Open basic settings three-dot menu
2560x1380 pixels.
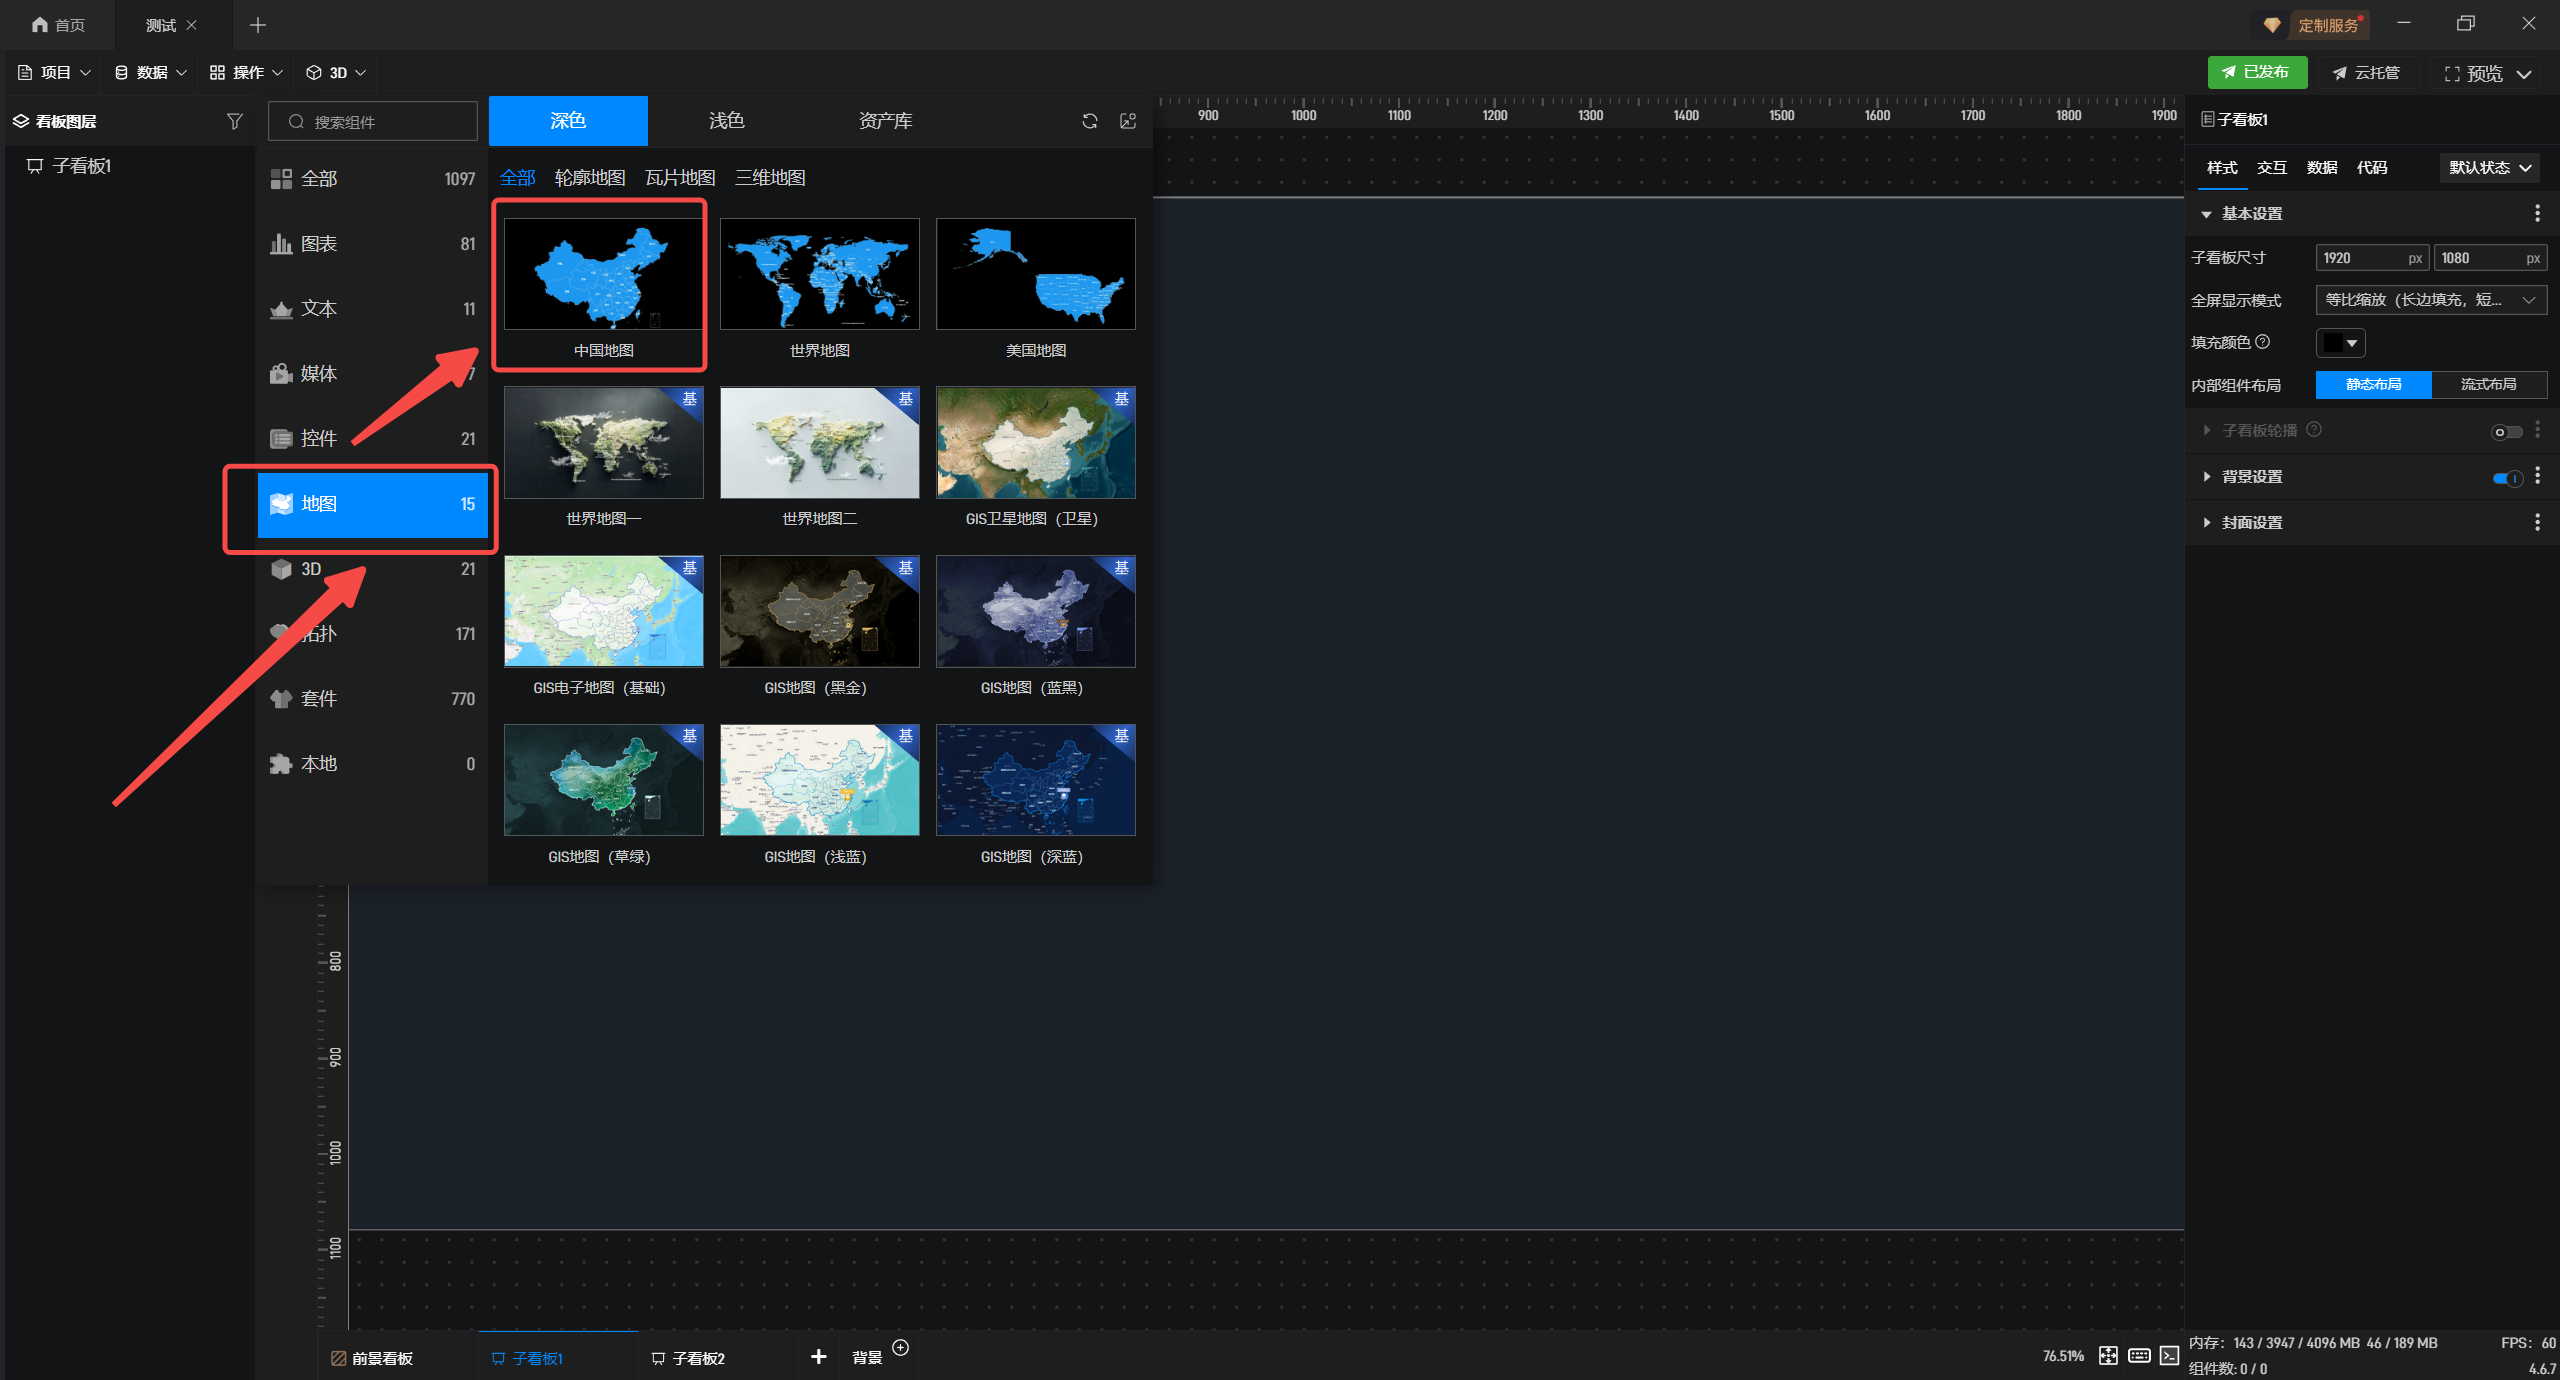click(x=2537, y=214)
